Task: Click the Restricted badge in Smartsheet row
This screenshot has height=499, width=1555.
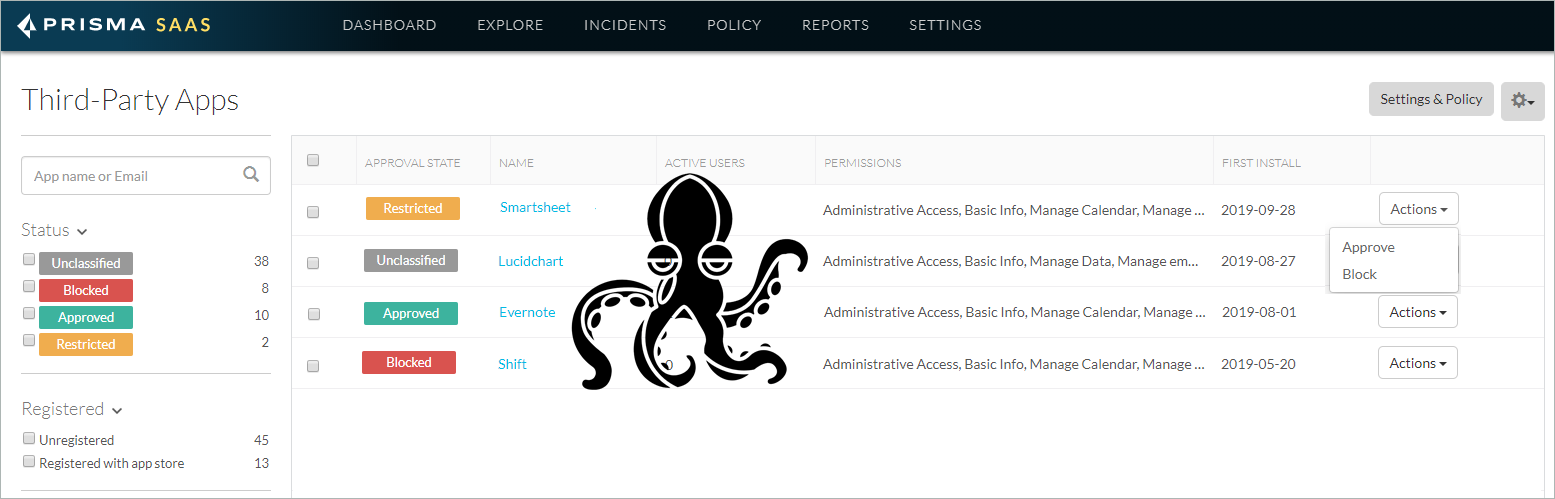Action: pyautogui.click(x=412, y=208)
